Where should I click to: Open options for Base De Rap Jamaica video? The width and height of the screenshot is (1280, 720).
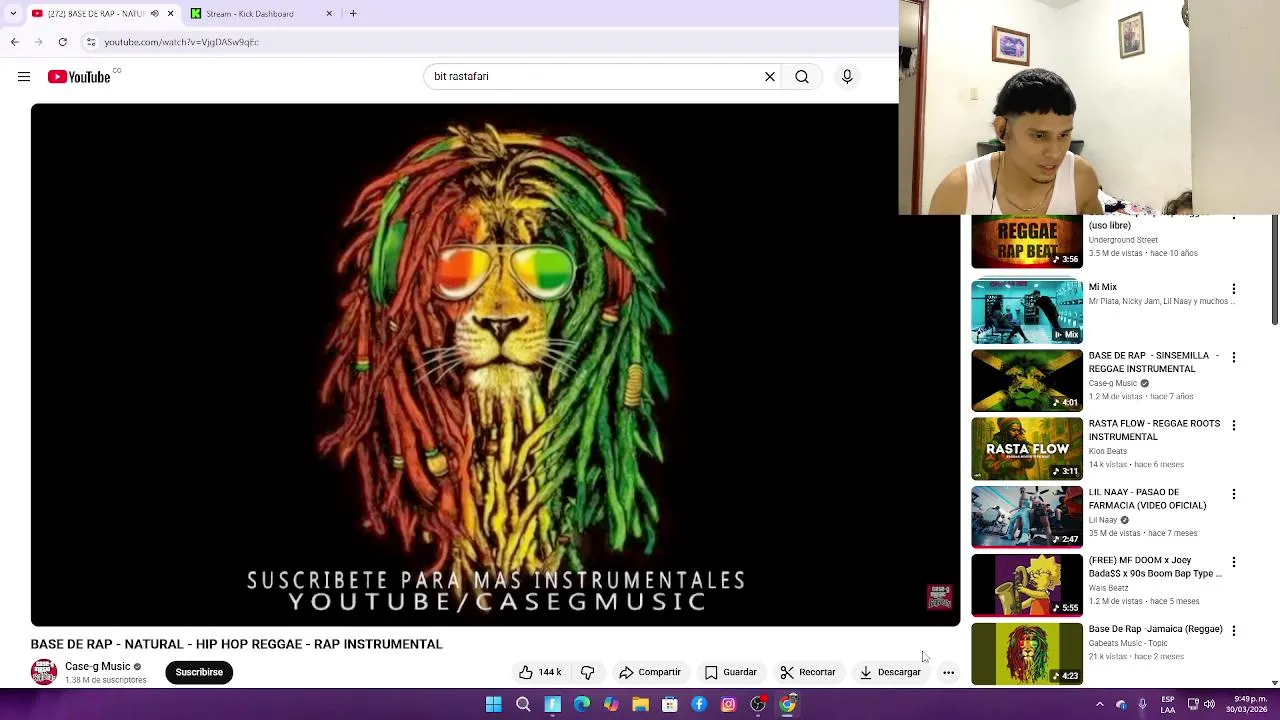click(1234, 631)
